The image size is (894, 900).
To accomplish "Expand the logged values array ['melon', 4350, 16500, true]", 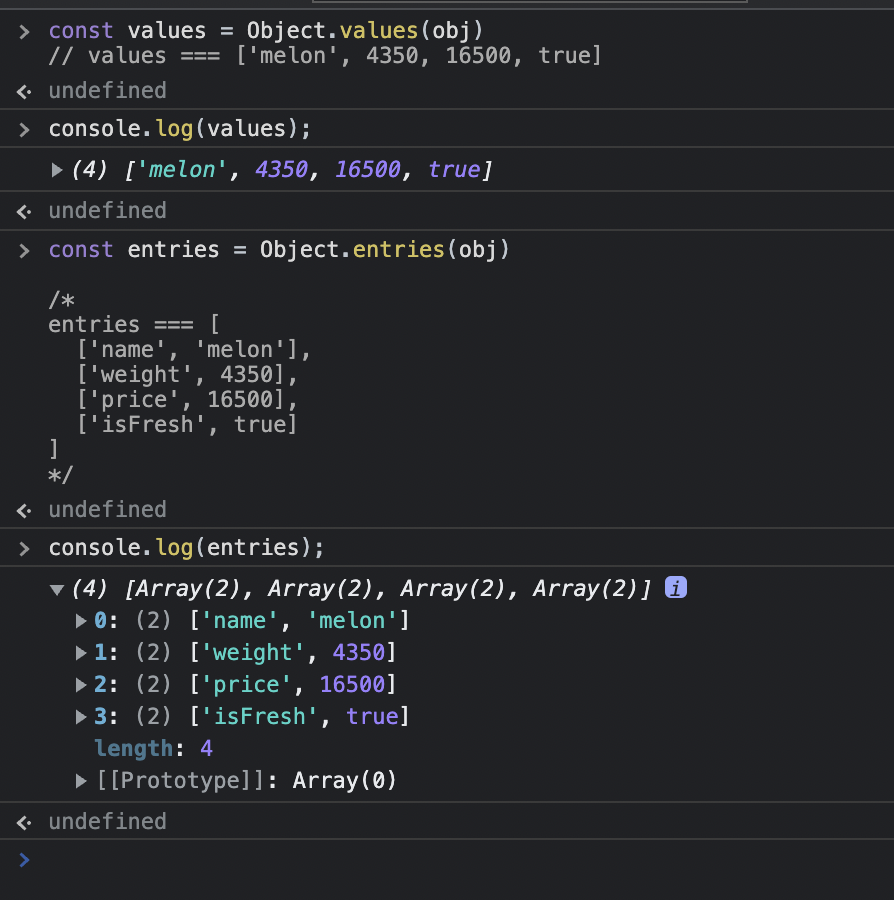I will (x=57, y=170).
